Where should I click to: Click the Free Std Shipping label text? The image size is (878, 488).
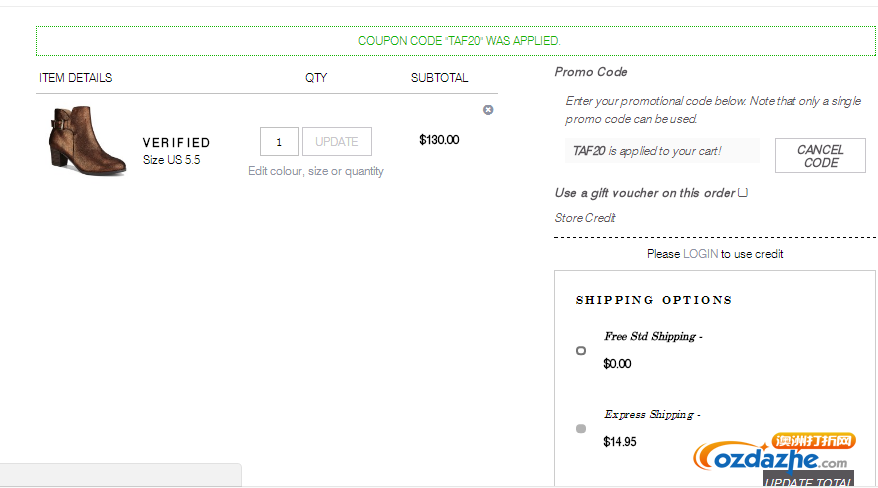click(x=653, y=336)
